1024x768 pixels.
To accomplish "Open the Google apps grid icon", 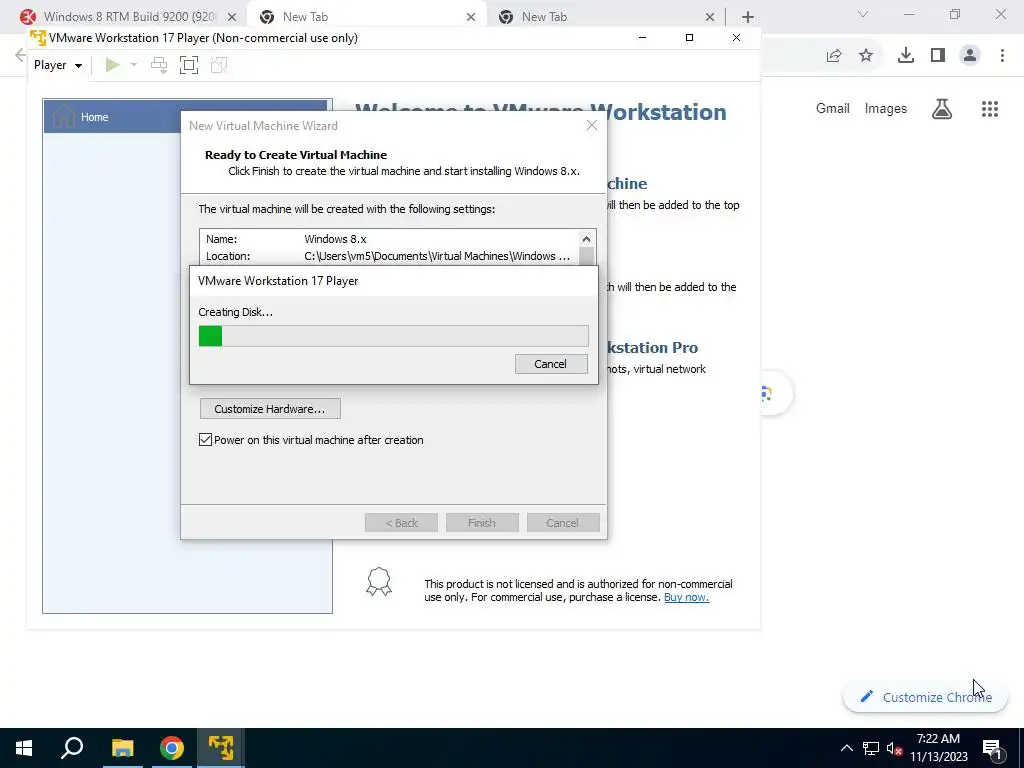I will coord(990,108).
